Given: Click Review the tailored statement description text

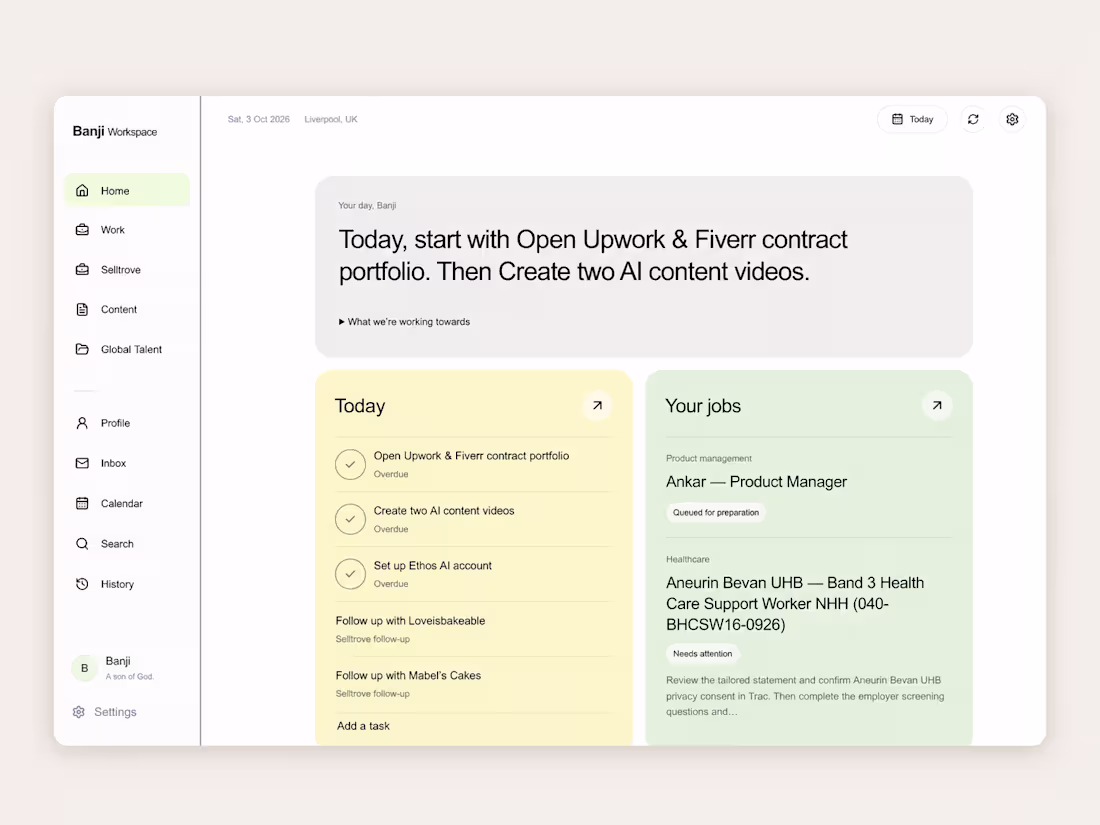Looking at the screenshot, I should 805,696.
